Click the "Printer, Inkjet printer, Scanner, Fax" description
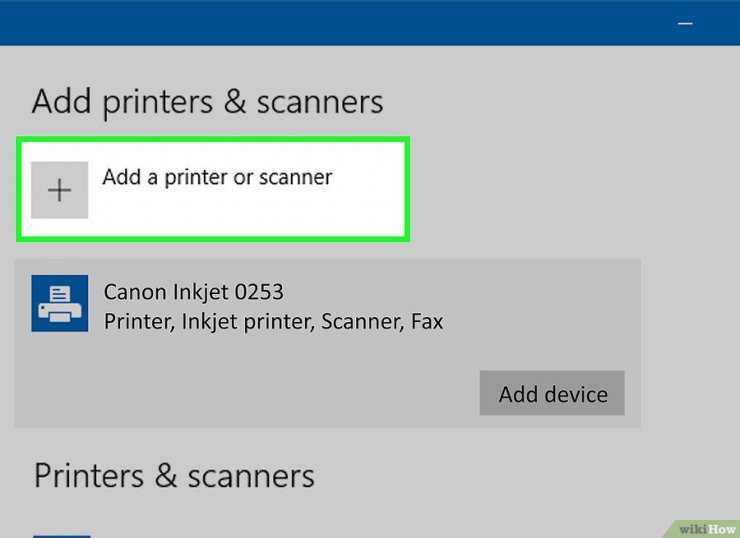 pyautogui.click(x=273, y=322)
